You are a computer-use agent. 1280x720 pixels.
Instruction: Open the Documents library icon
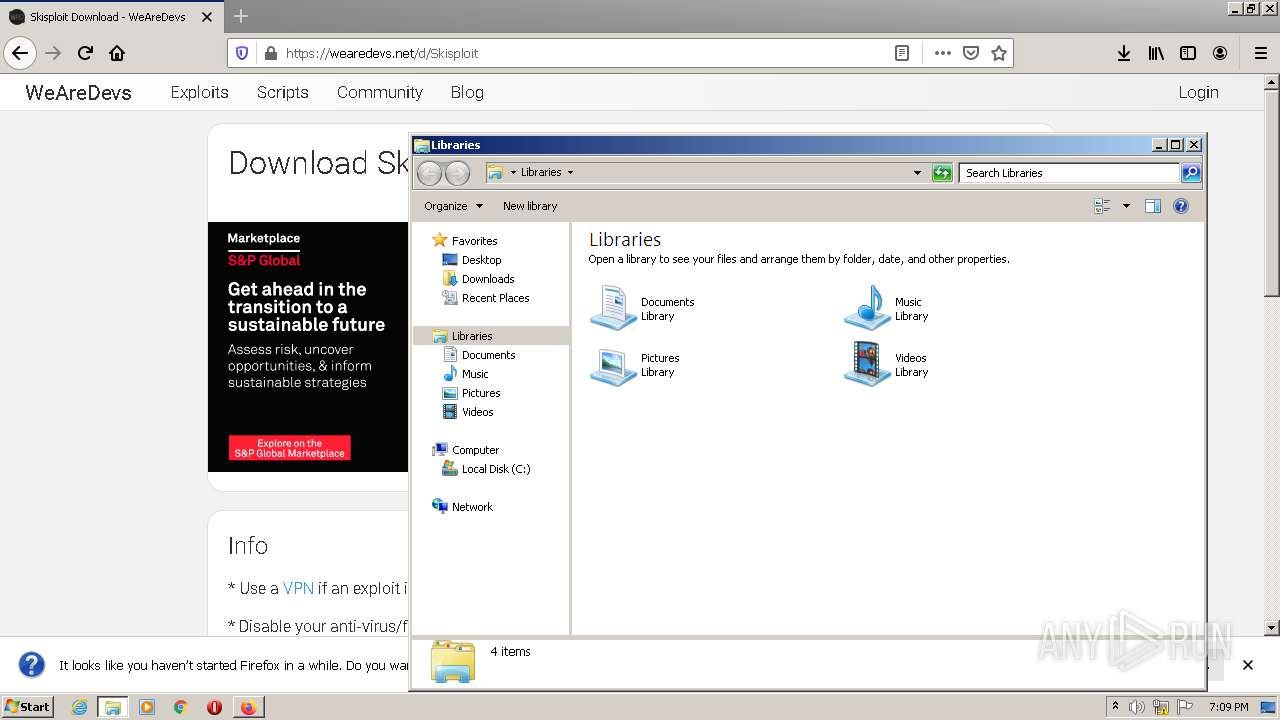coord(613,308)
